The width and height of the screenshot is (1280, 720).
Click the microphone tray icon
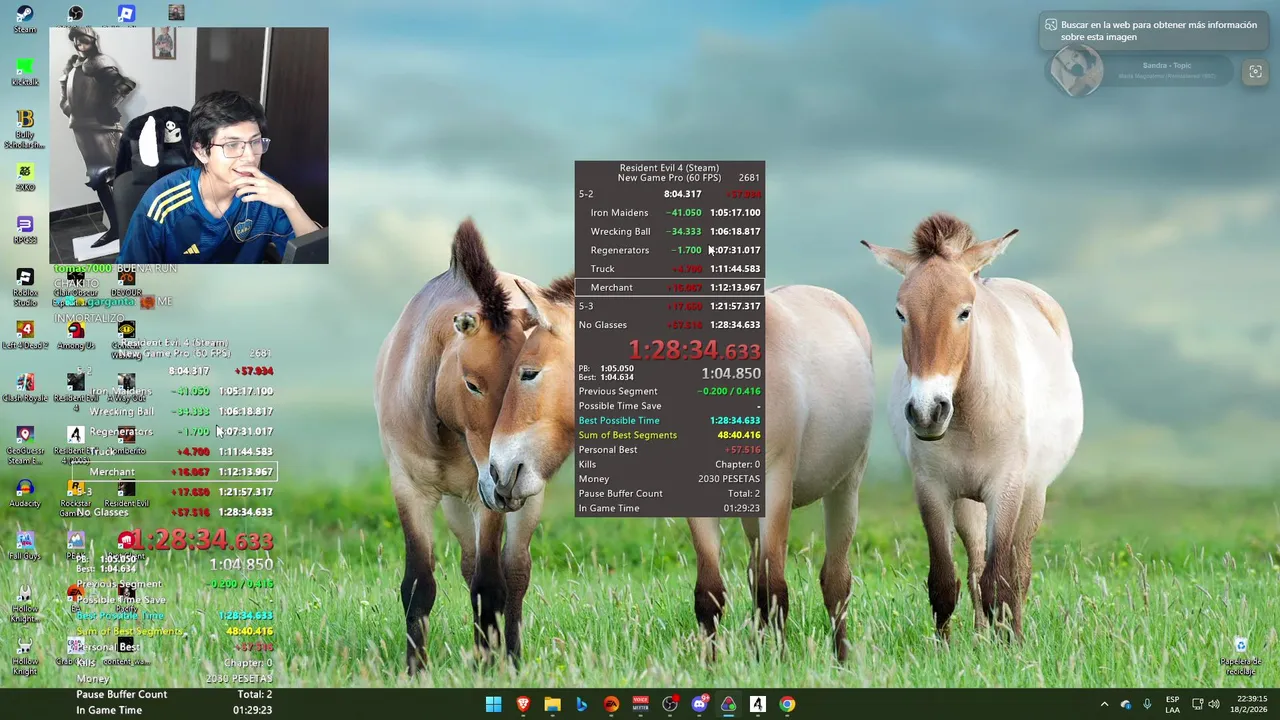tap(1147, 704)
